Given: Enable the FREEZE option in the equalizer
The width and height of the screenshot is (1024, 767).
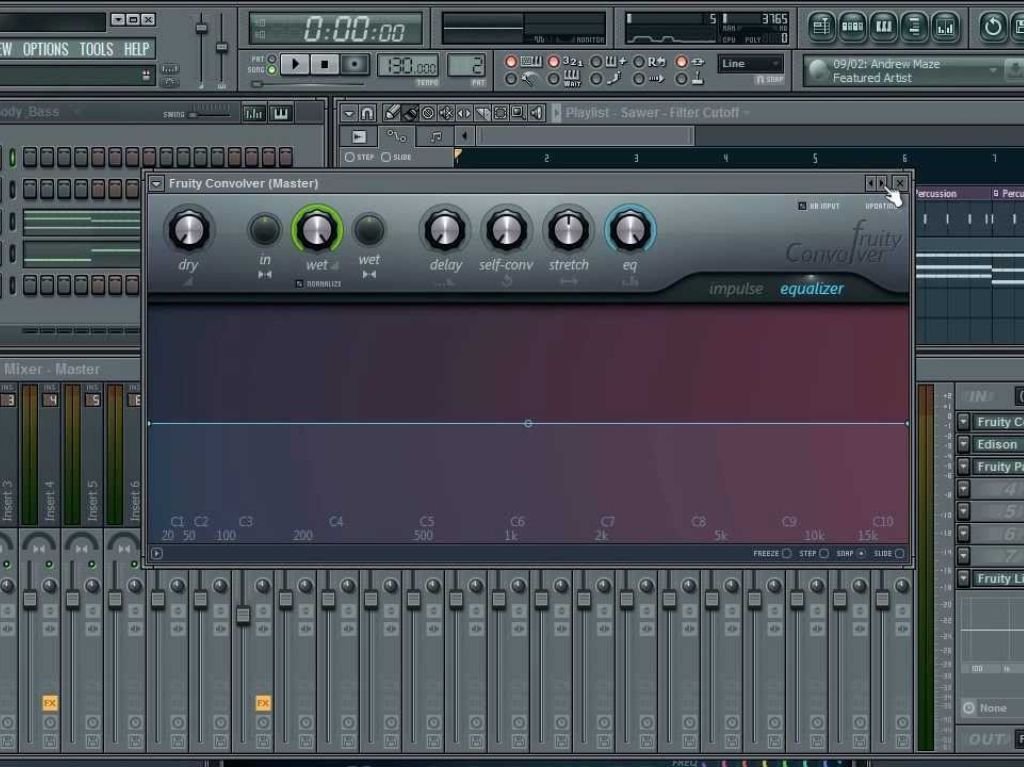Looking at the screenshot, I should coord(786,553).
